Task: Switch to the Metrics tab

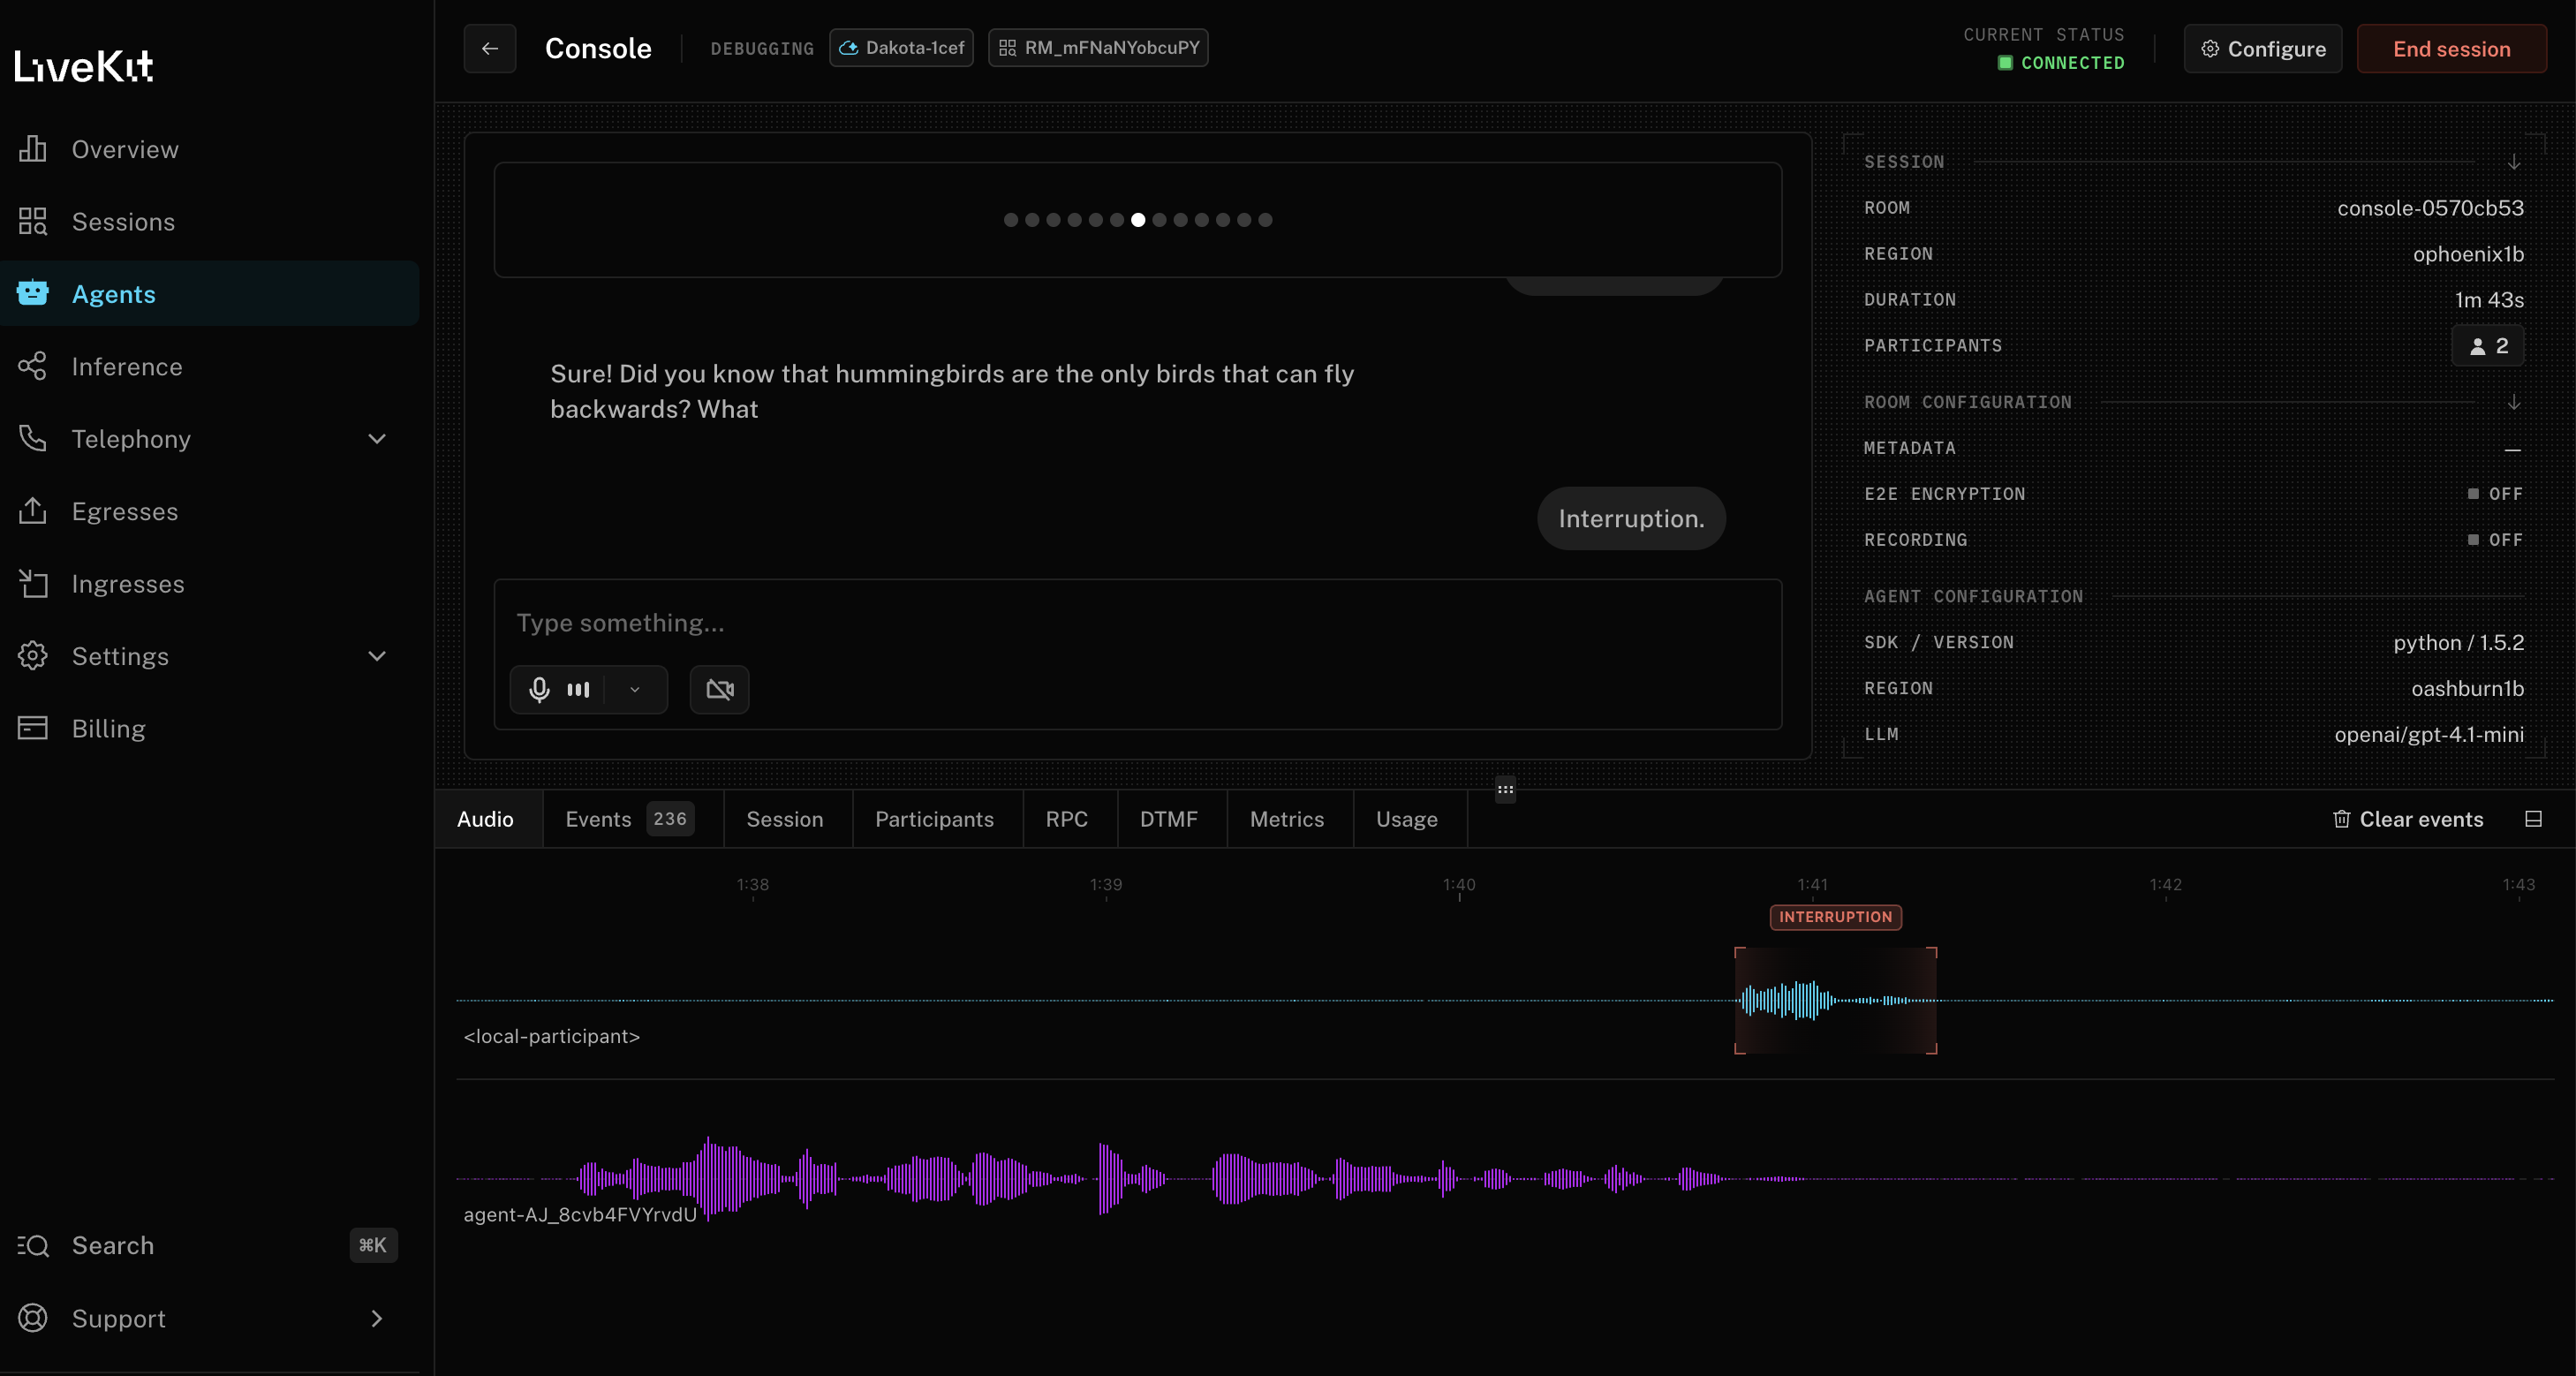Action: point(1286,819)
